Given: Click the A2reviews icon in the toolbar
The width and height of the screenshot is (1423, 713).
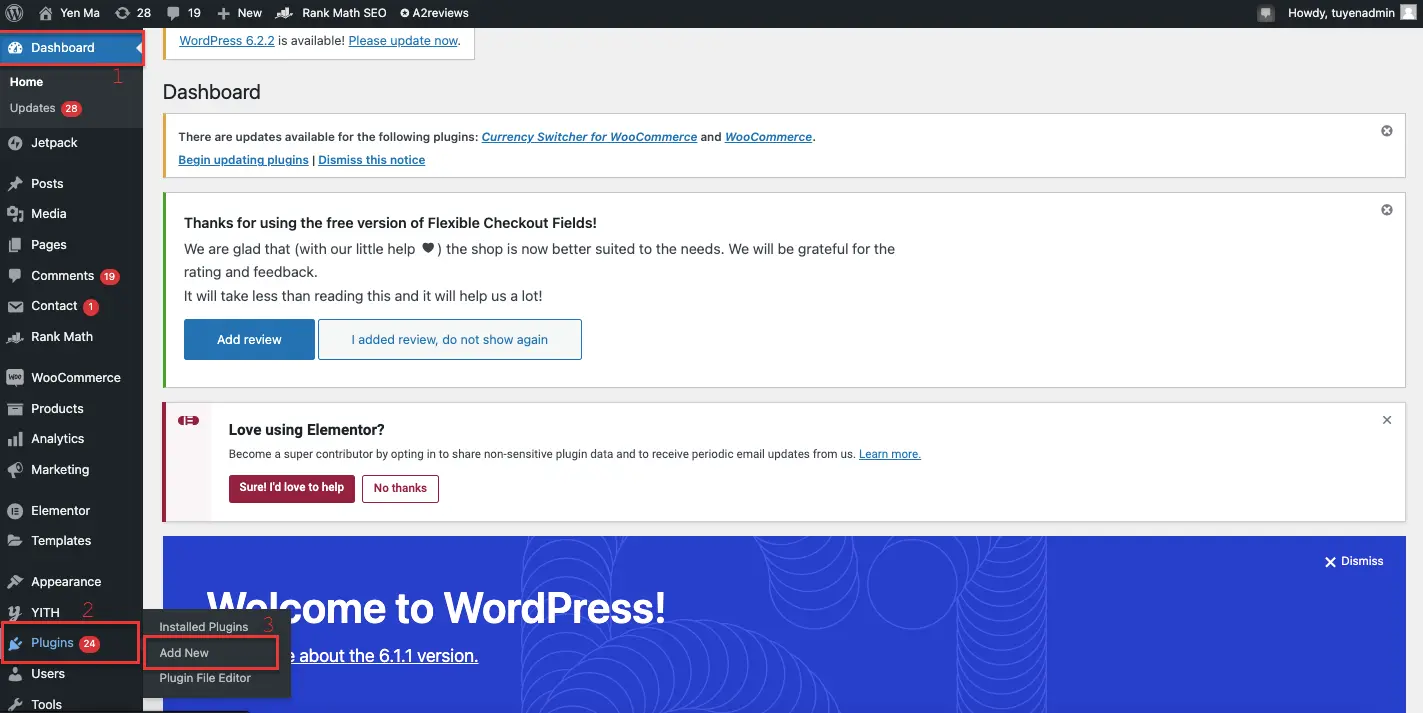Looking at the screenshot, I should pyautogui.click(x=434, y=13).
